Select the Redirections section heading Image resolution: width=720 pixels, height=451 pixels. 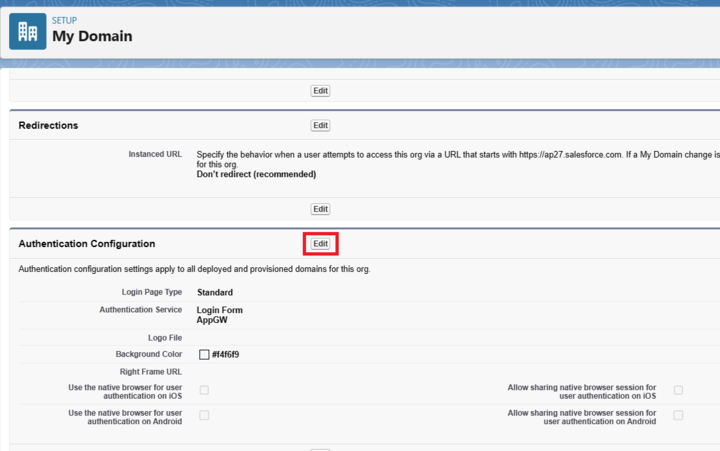[x=48, y=126]
